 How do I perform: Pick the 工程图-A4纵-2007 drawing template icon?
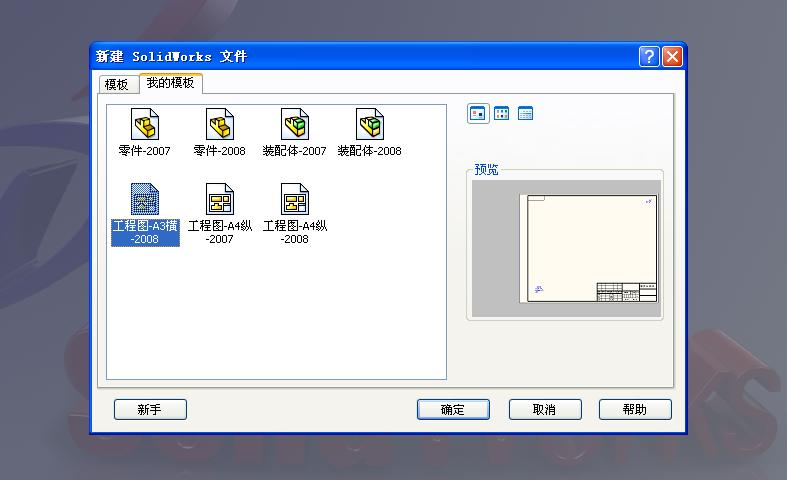pyautogui.click(x=220, y=199)
